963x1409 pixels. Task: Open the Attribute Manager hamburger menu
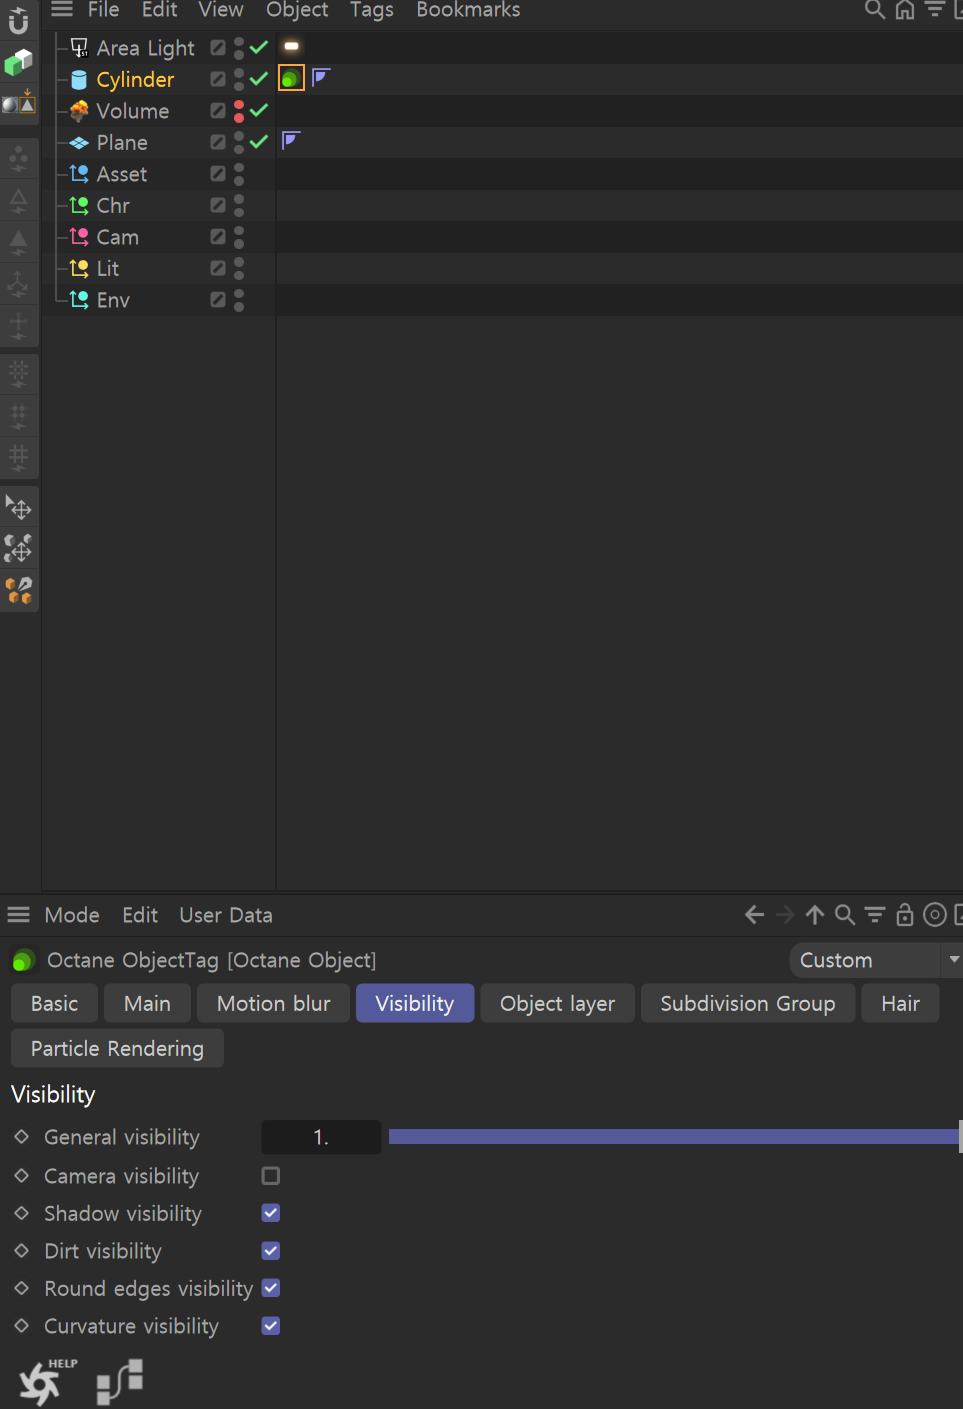pyautogui.click(x=18, y=915)
